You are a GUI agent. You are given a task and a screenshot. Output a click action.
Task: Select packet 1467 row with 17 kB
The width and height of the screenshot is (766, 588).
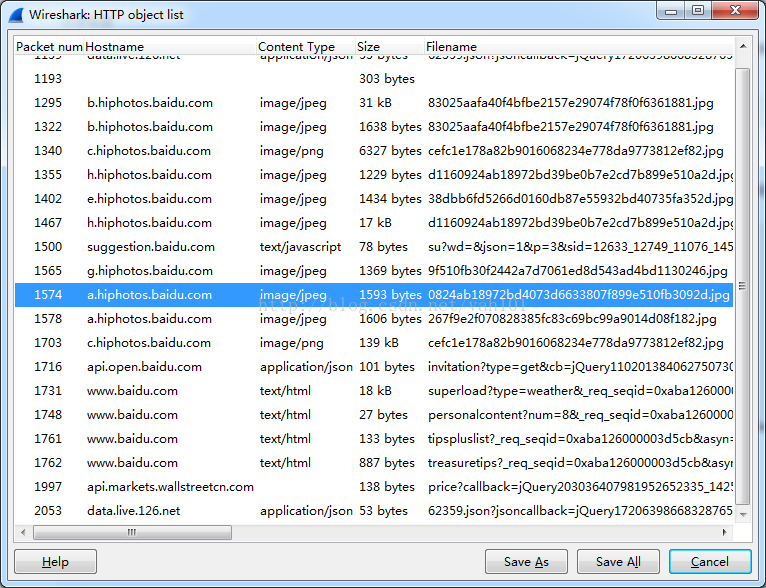point(374,222)
